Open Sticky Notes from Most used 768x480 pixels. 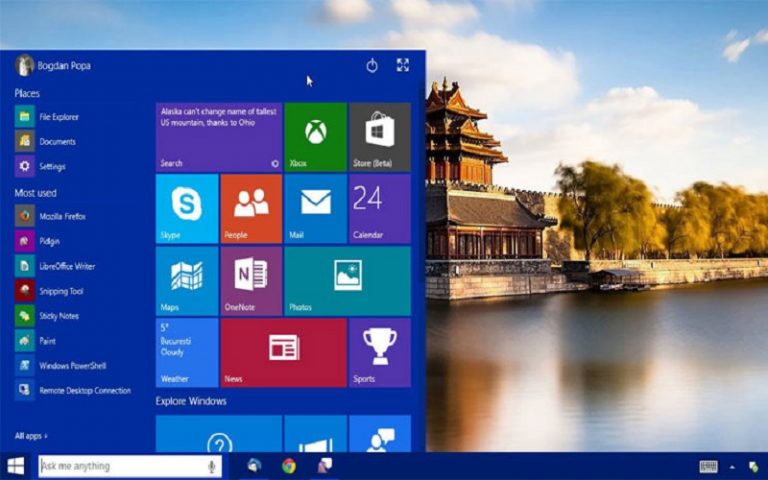(47, 316)
